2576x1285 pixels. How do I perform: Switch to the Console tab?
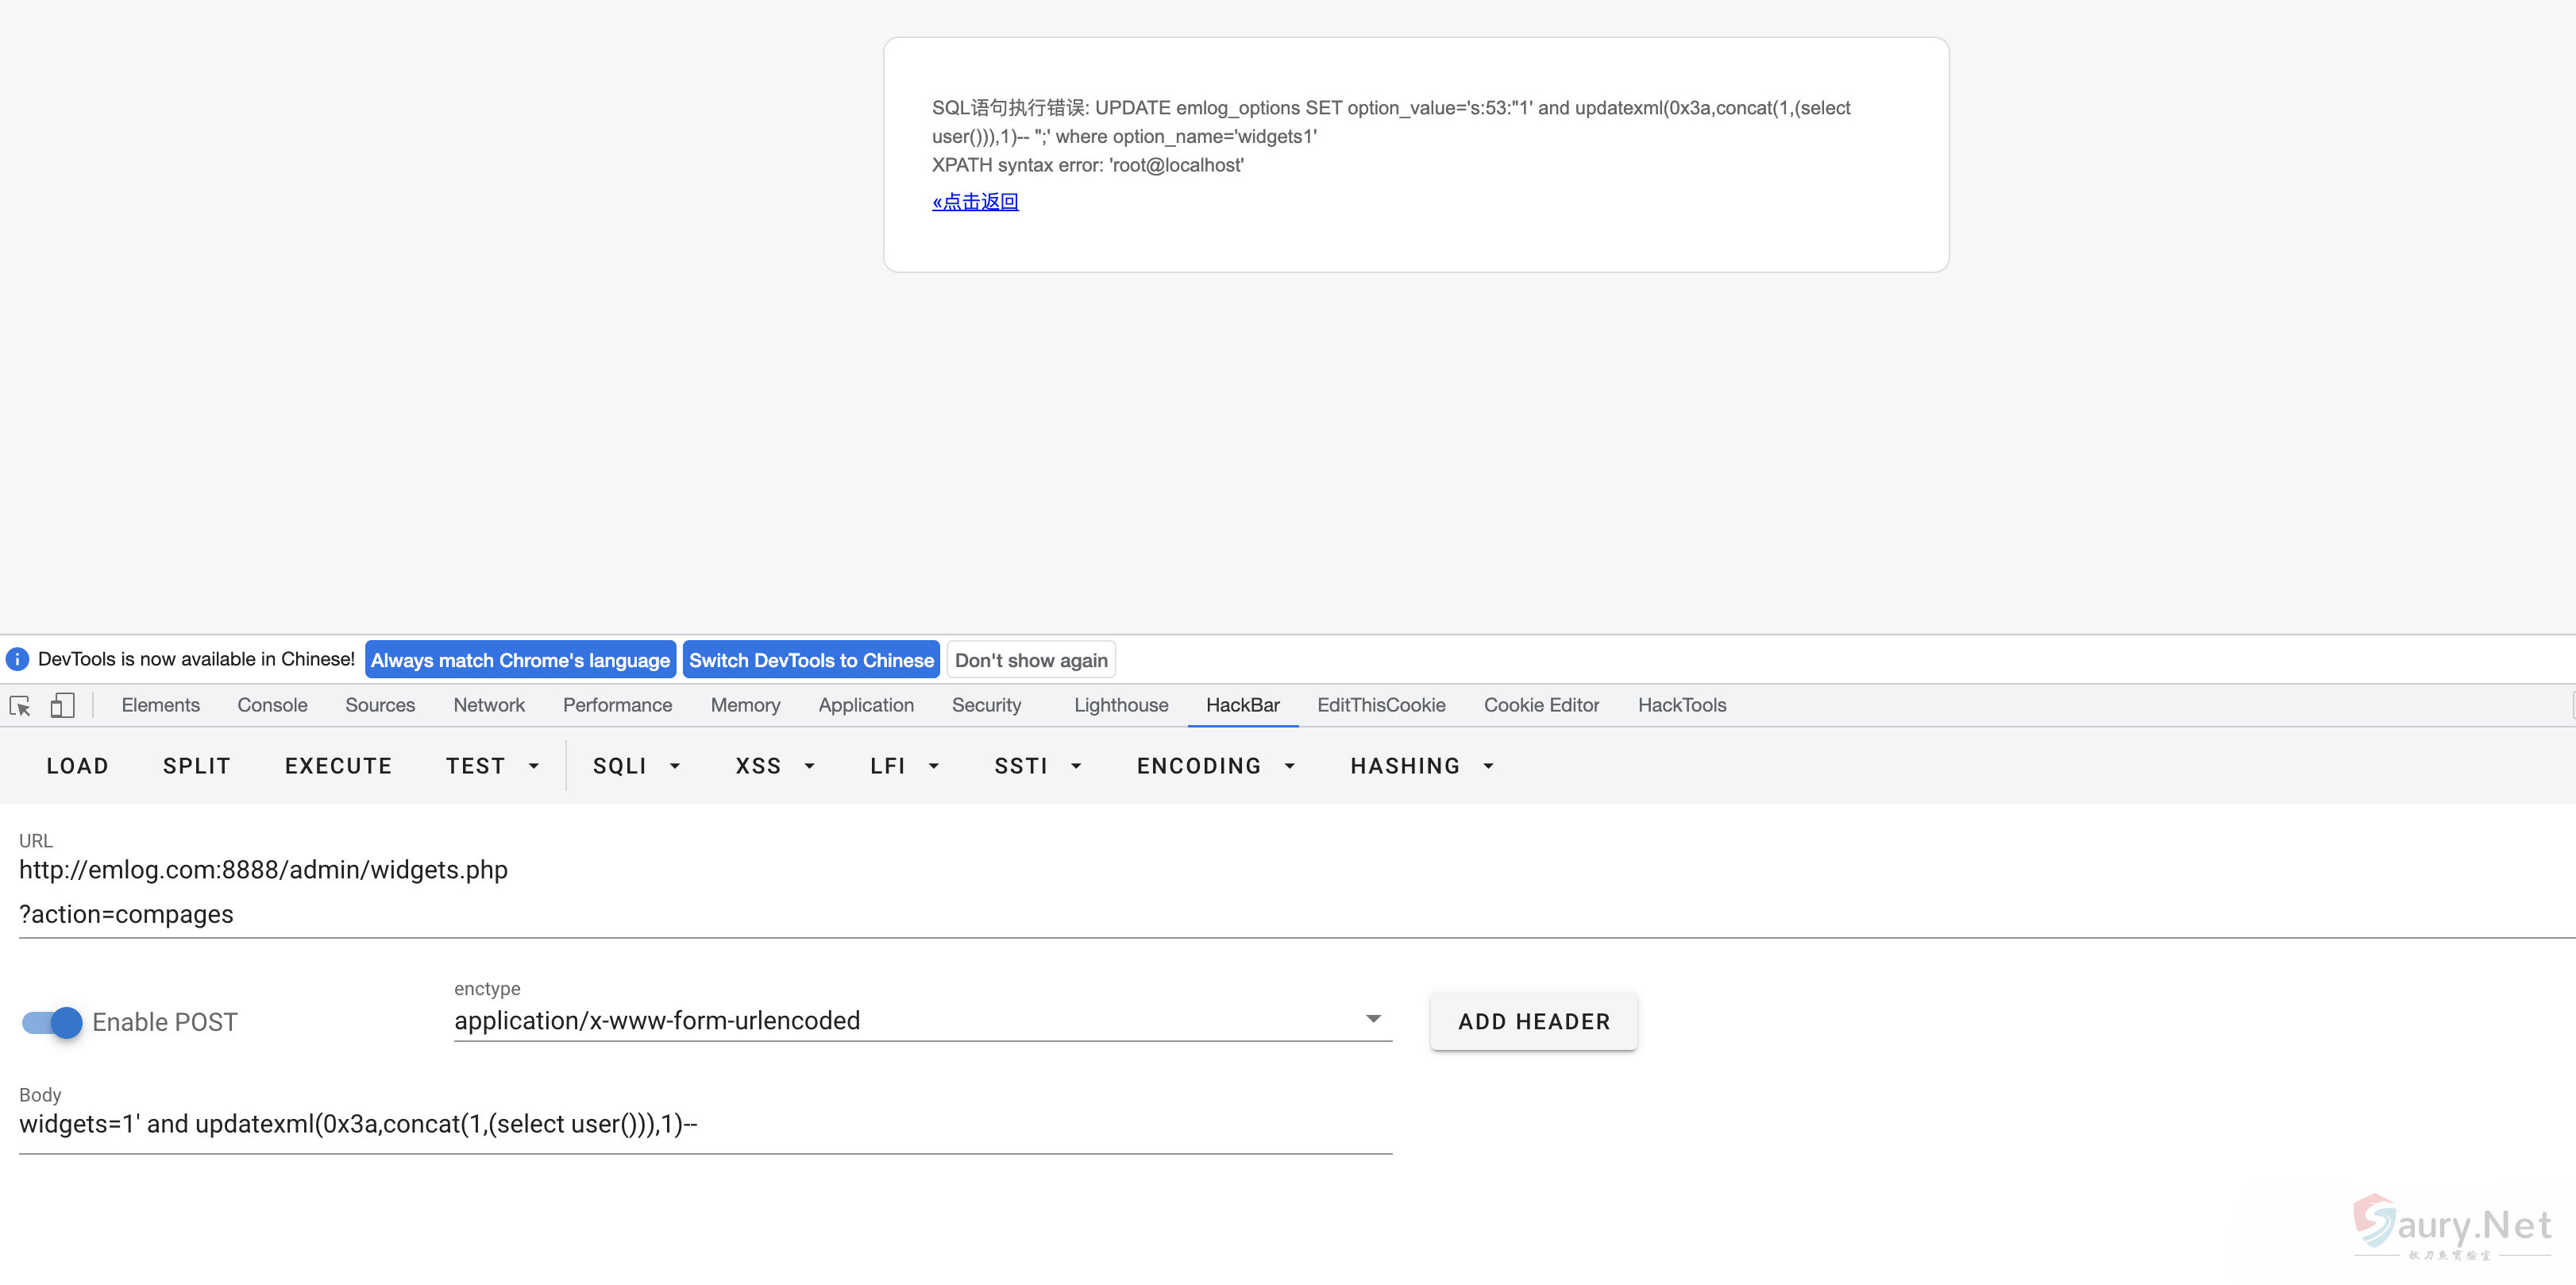[272, 705]
